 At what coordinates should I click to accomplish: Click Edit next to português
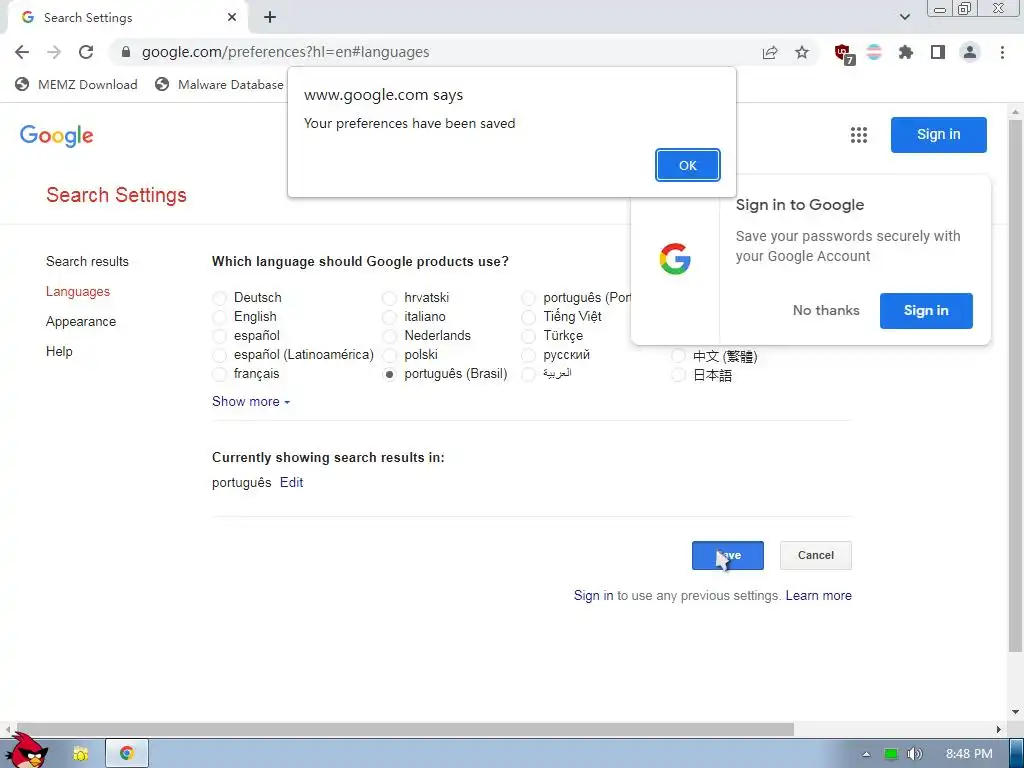(x=291, y=483)
